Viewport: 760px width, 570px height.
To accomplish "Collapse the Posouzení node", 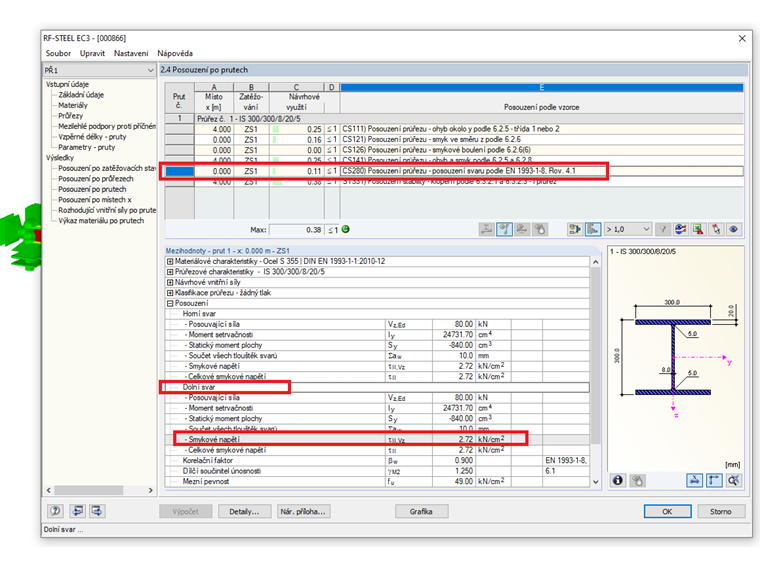I will [x=170, y=303].
